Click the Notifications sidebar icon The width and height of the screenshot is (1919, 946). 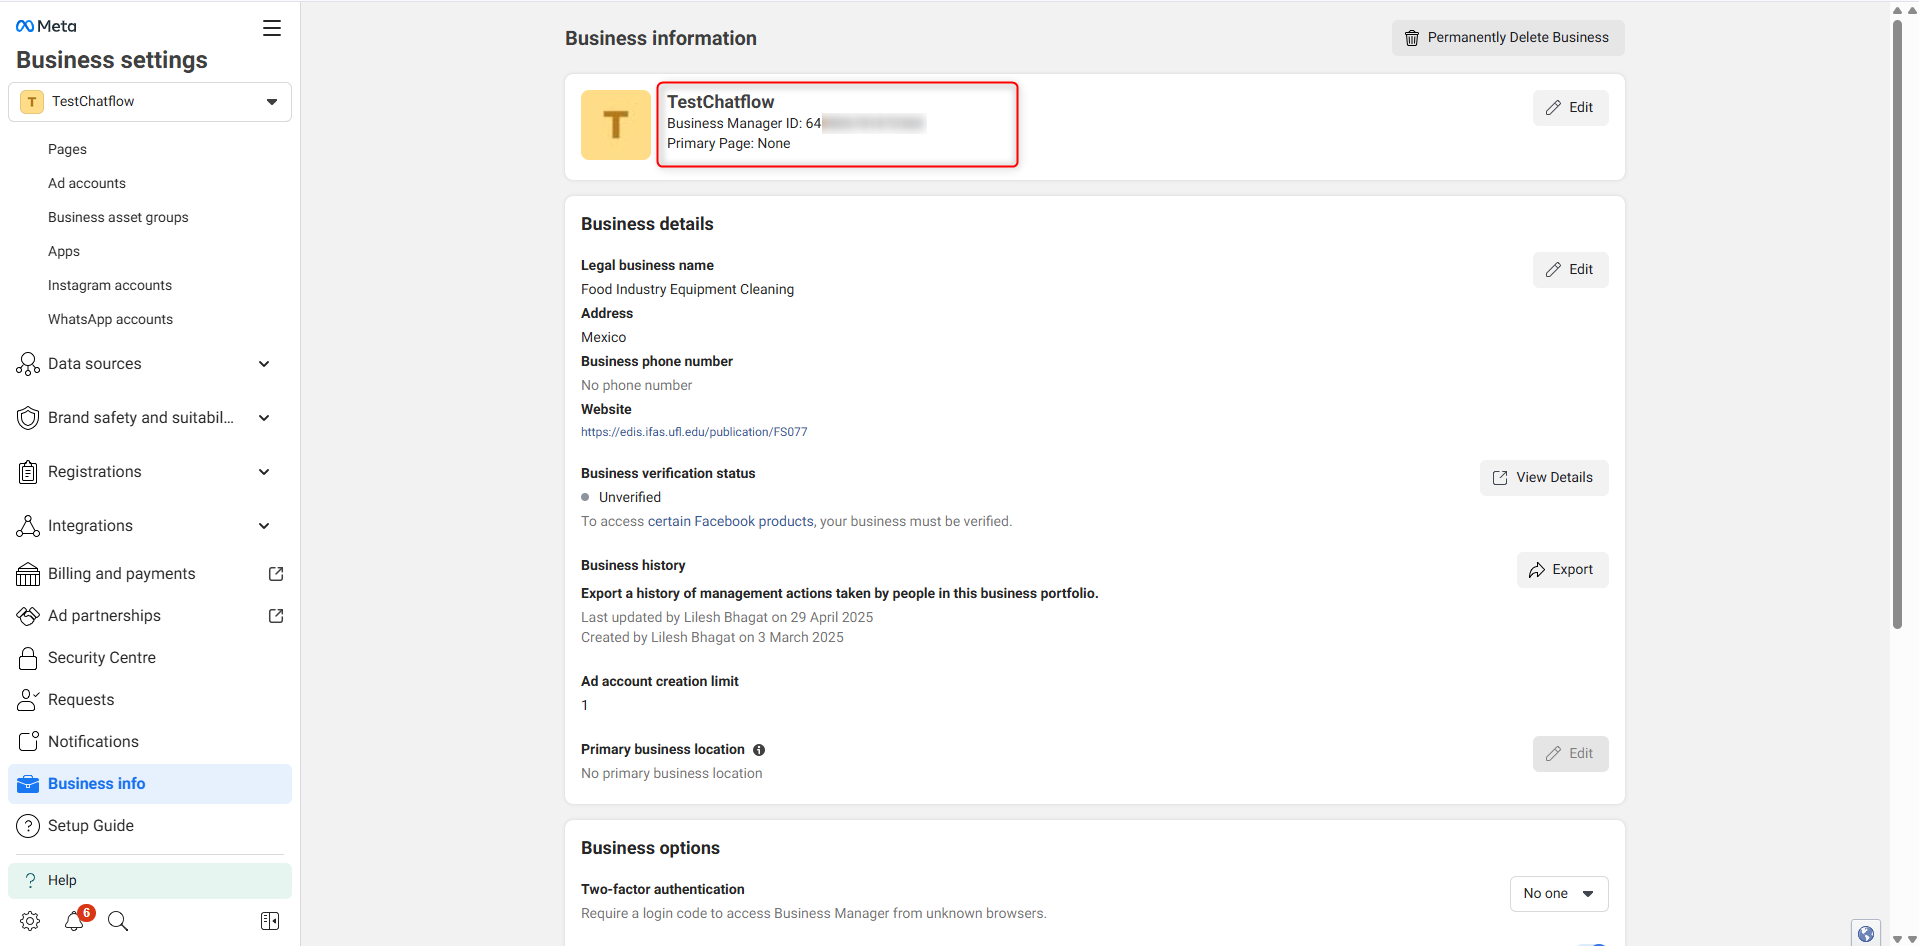coord(28,742)
